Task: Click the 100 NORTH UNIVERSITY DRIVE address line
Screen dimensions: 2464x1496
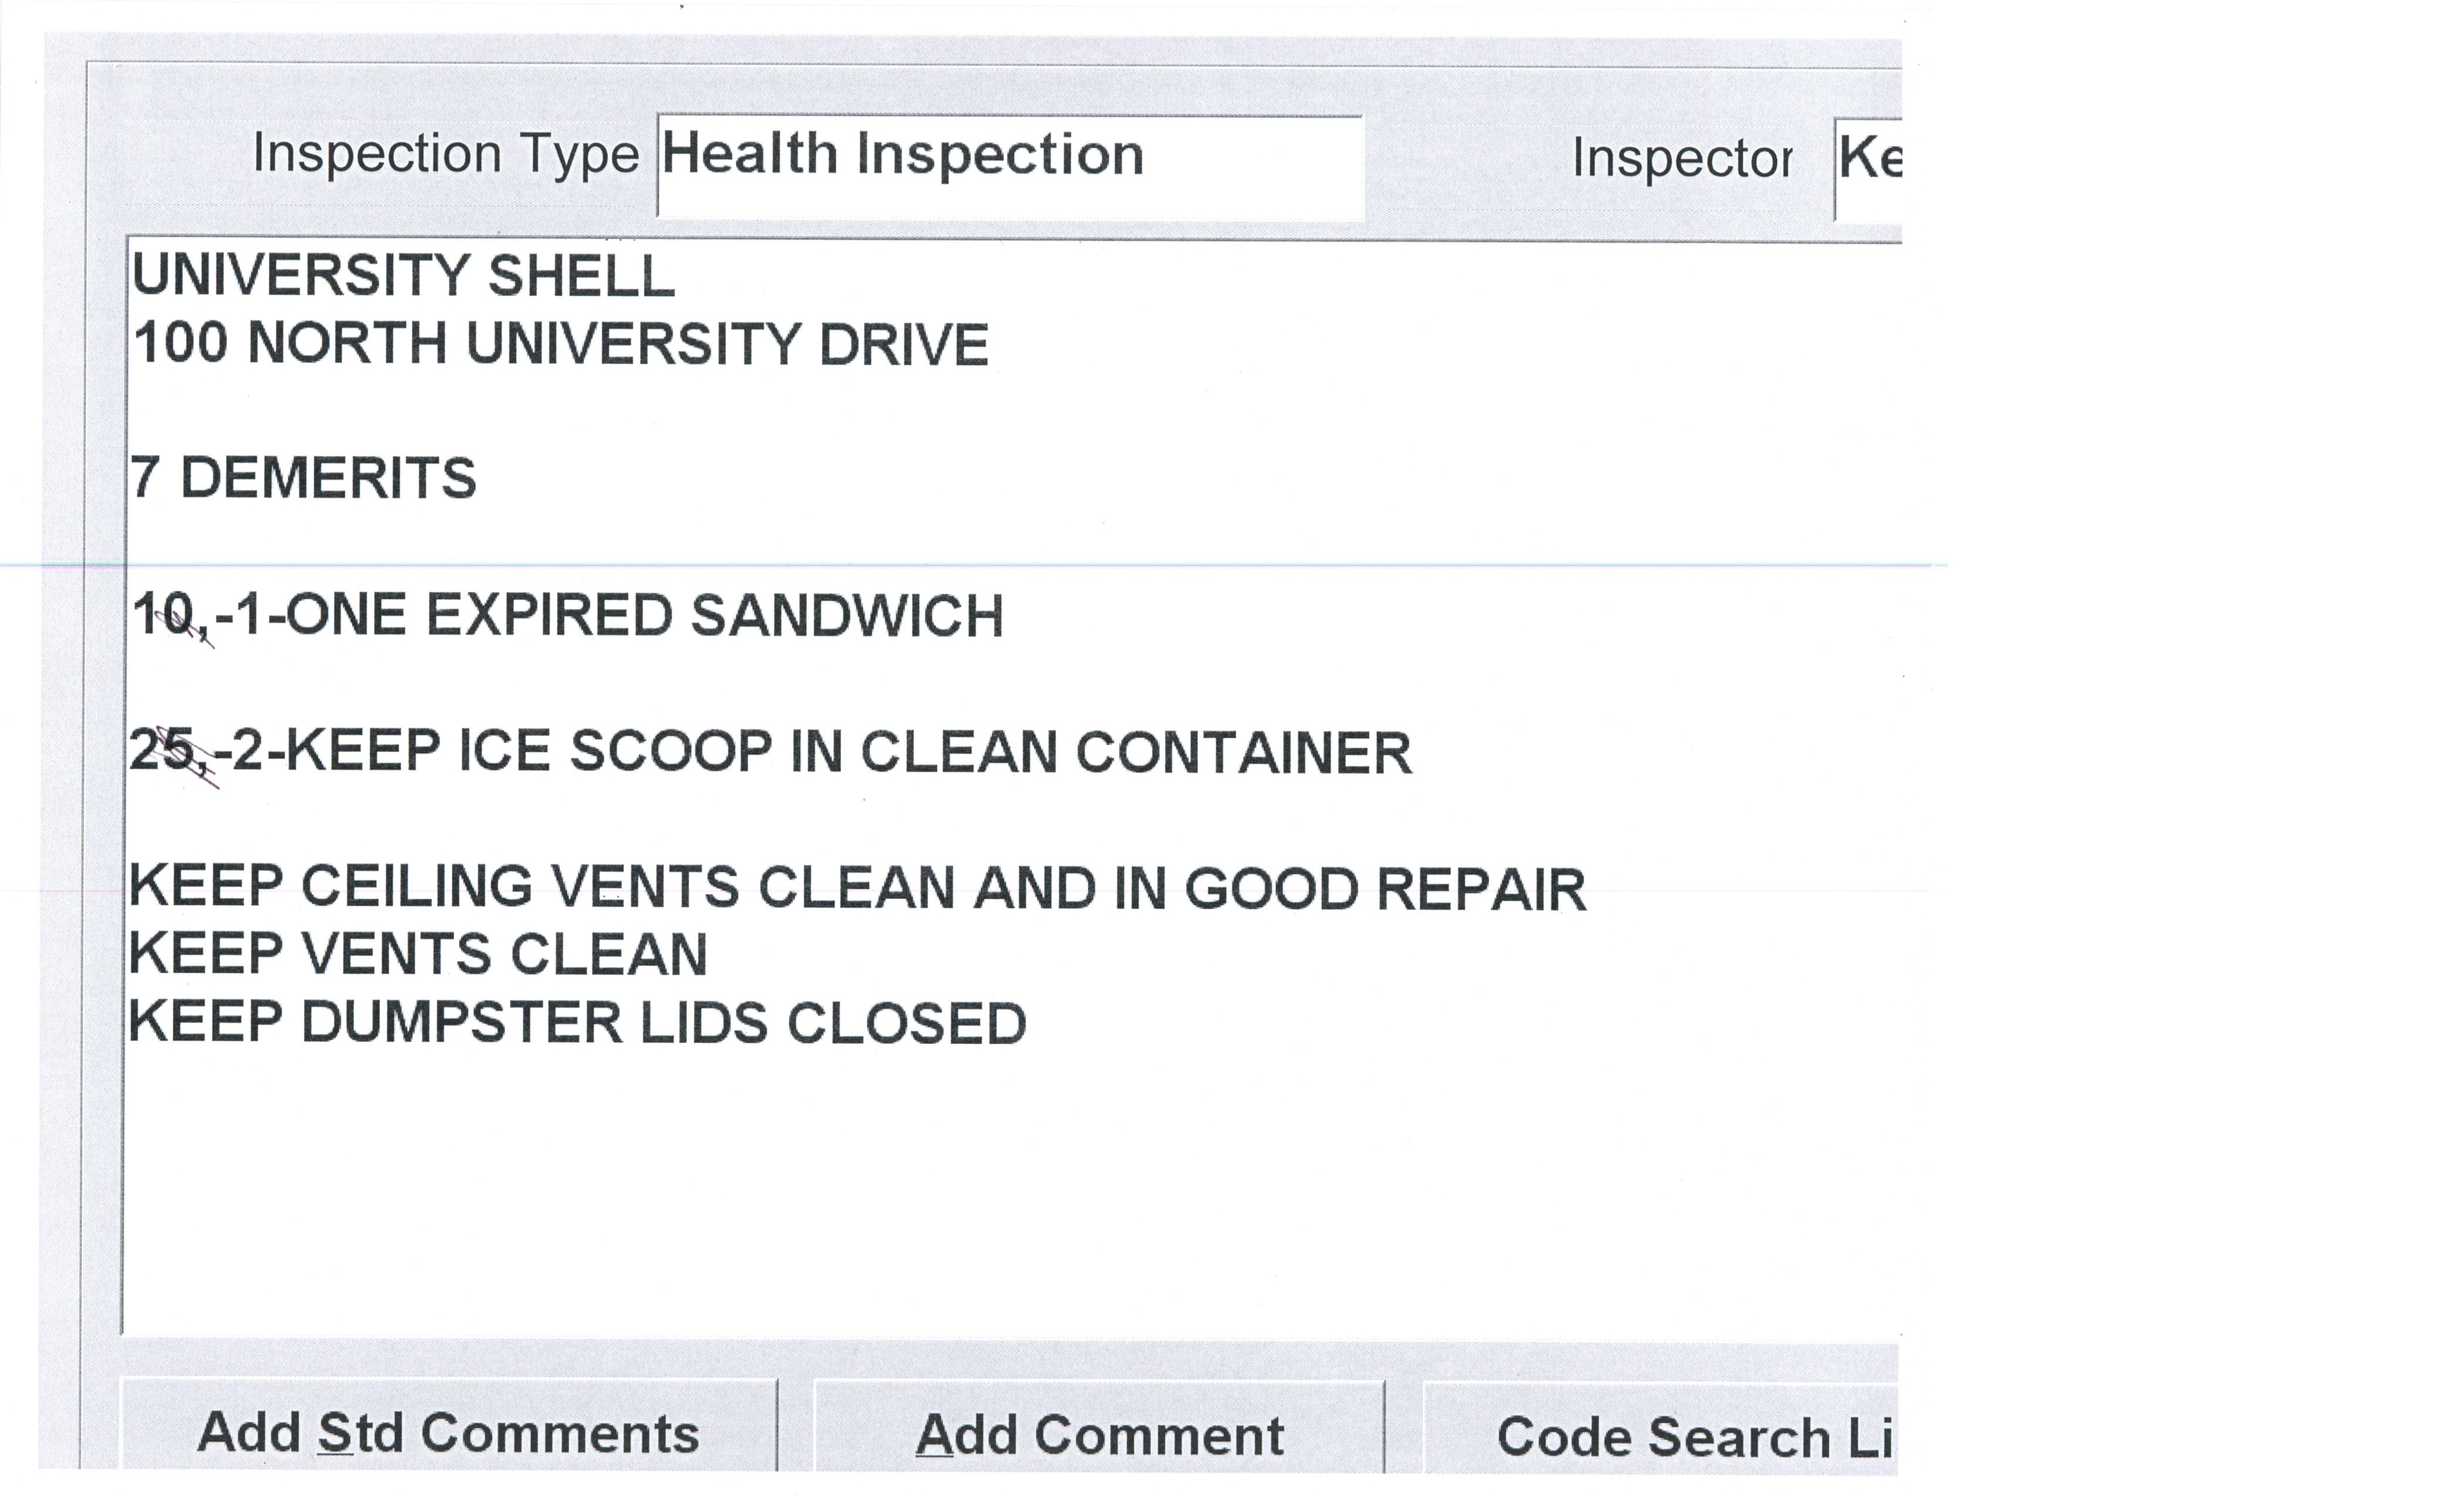Action: (x=560, y=344)
